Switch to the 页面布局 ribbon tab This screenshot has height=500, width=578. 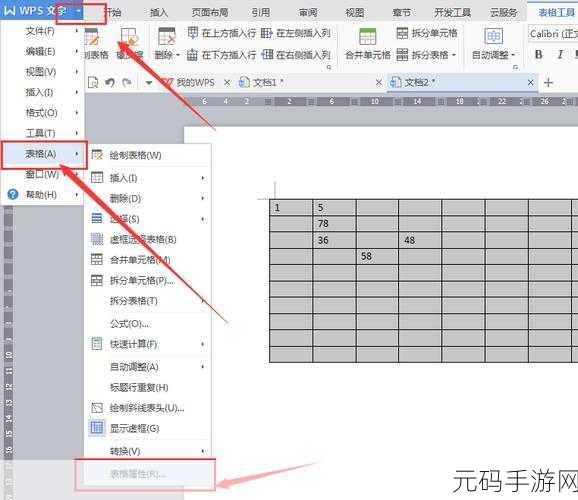[210, 13]
